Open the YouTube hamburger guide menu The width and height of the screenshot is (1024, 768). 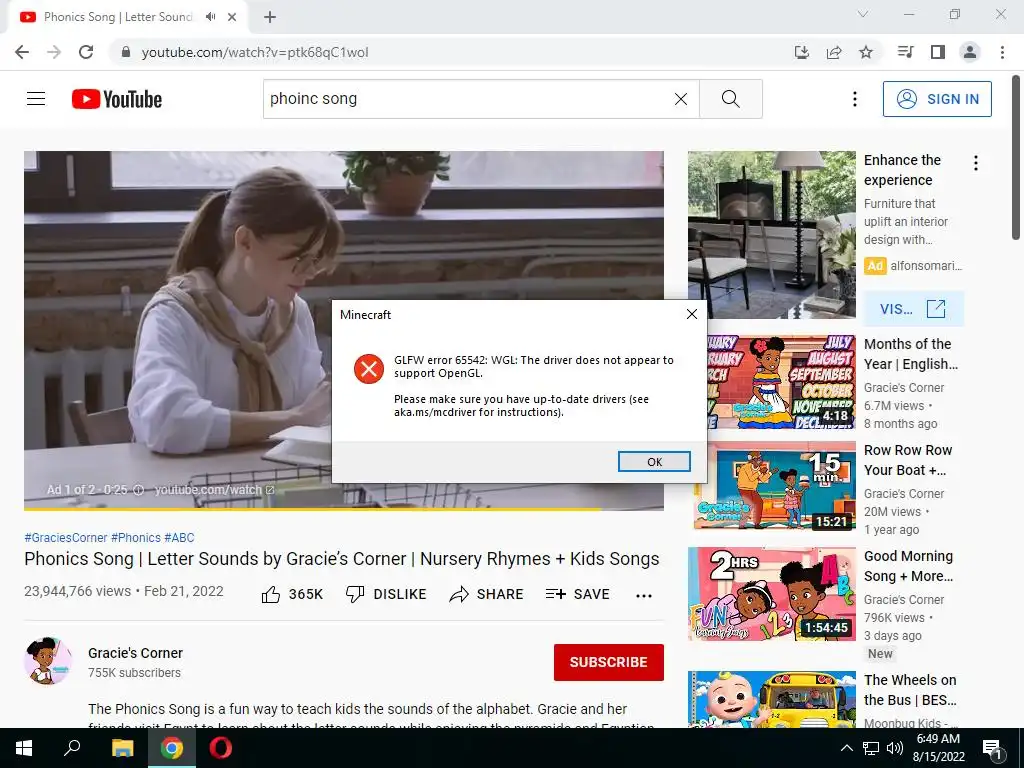point(36,99)
